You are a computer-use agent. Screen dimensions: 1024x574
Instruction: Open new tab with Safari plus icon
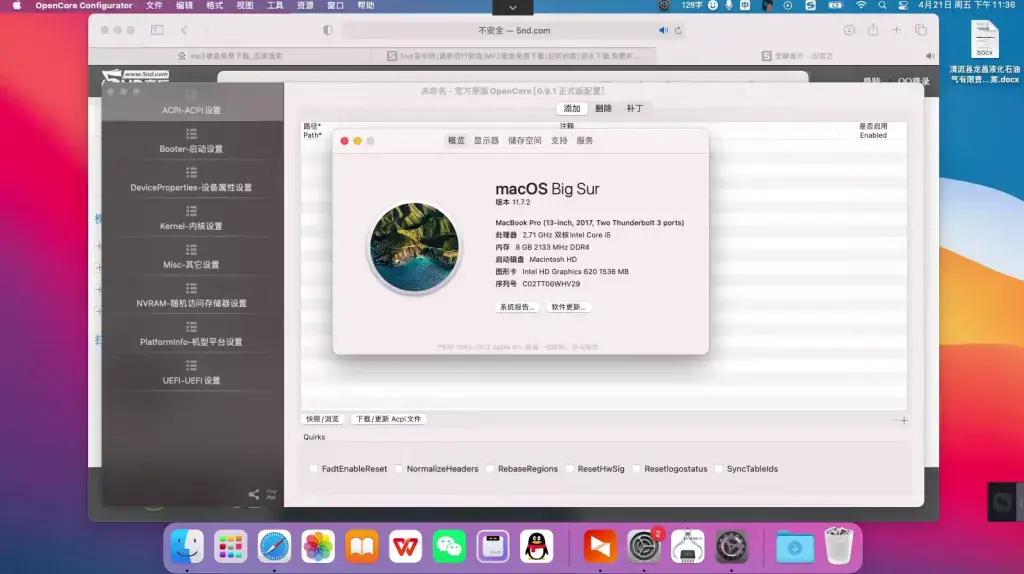(x=897, y=30)
